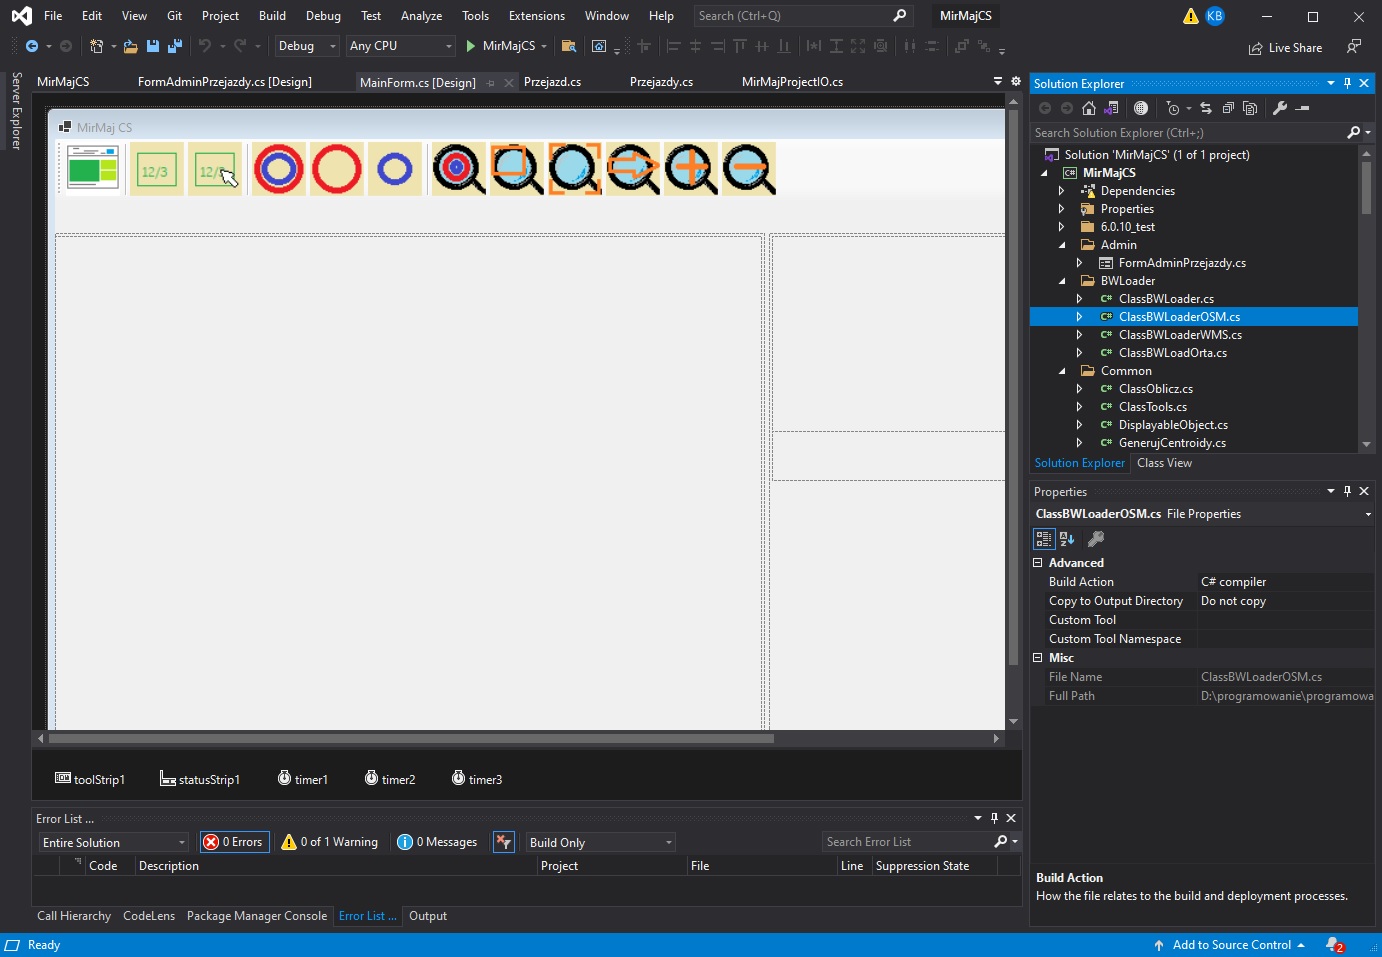Click Sync with Active Document arrows icon

[1206, 108]
